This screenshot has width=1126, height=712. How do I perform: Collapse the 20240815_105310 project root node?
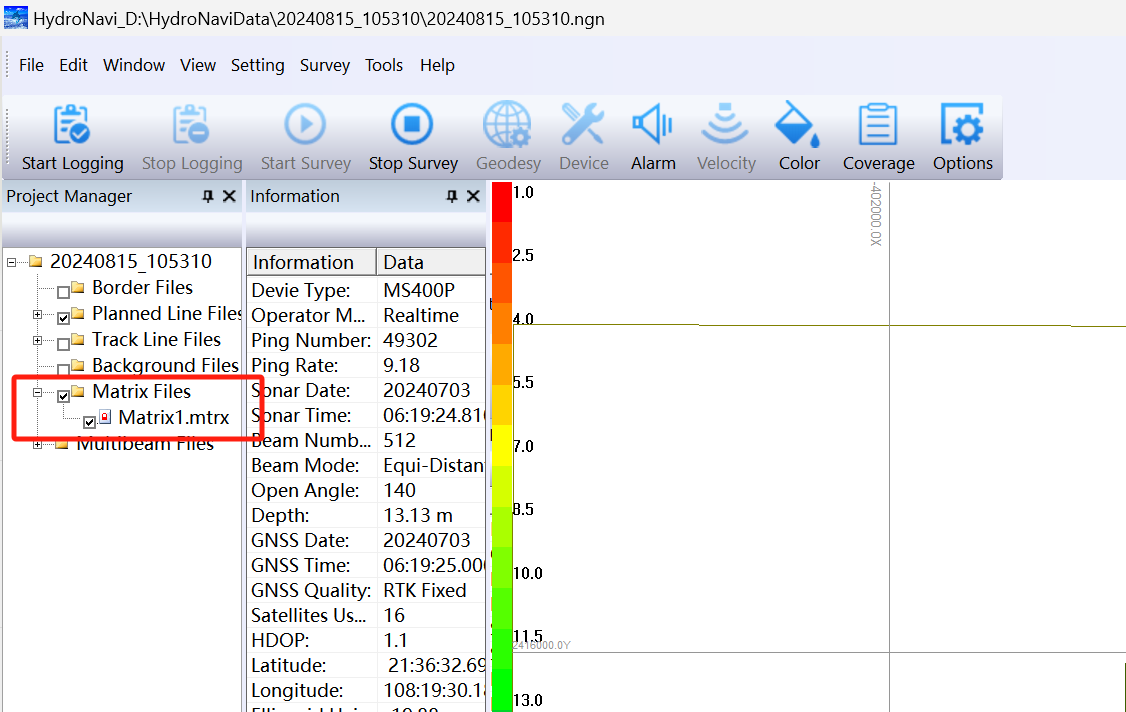click(x=12, y=262)
